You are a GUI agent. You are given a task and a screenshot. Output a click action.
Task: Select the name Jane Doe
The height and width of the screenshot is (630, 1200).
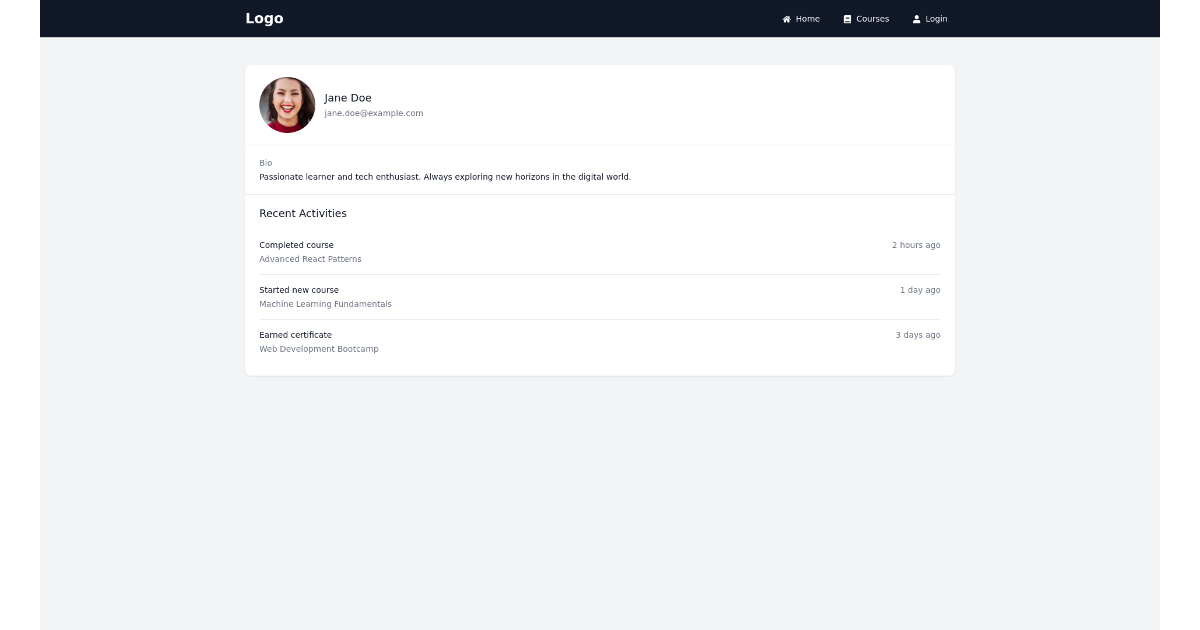(x=348, y=97)
